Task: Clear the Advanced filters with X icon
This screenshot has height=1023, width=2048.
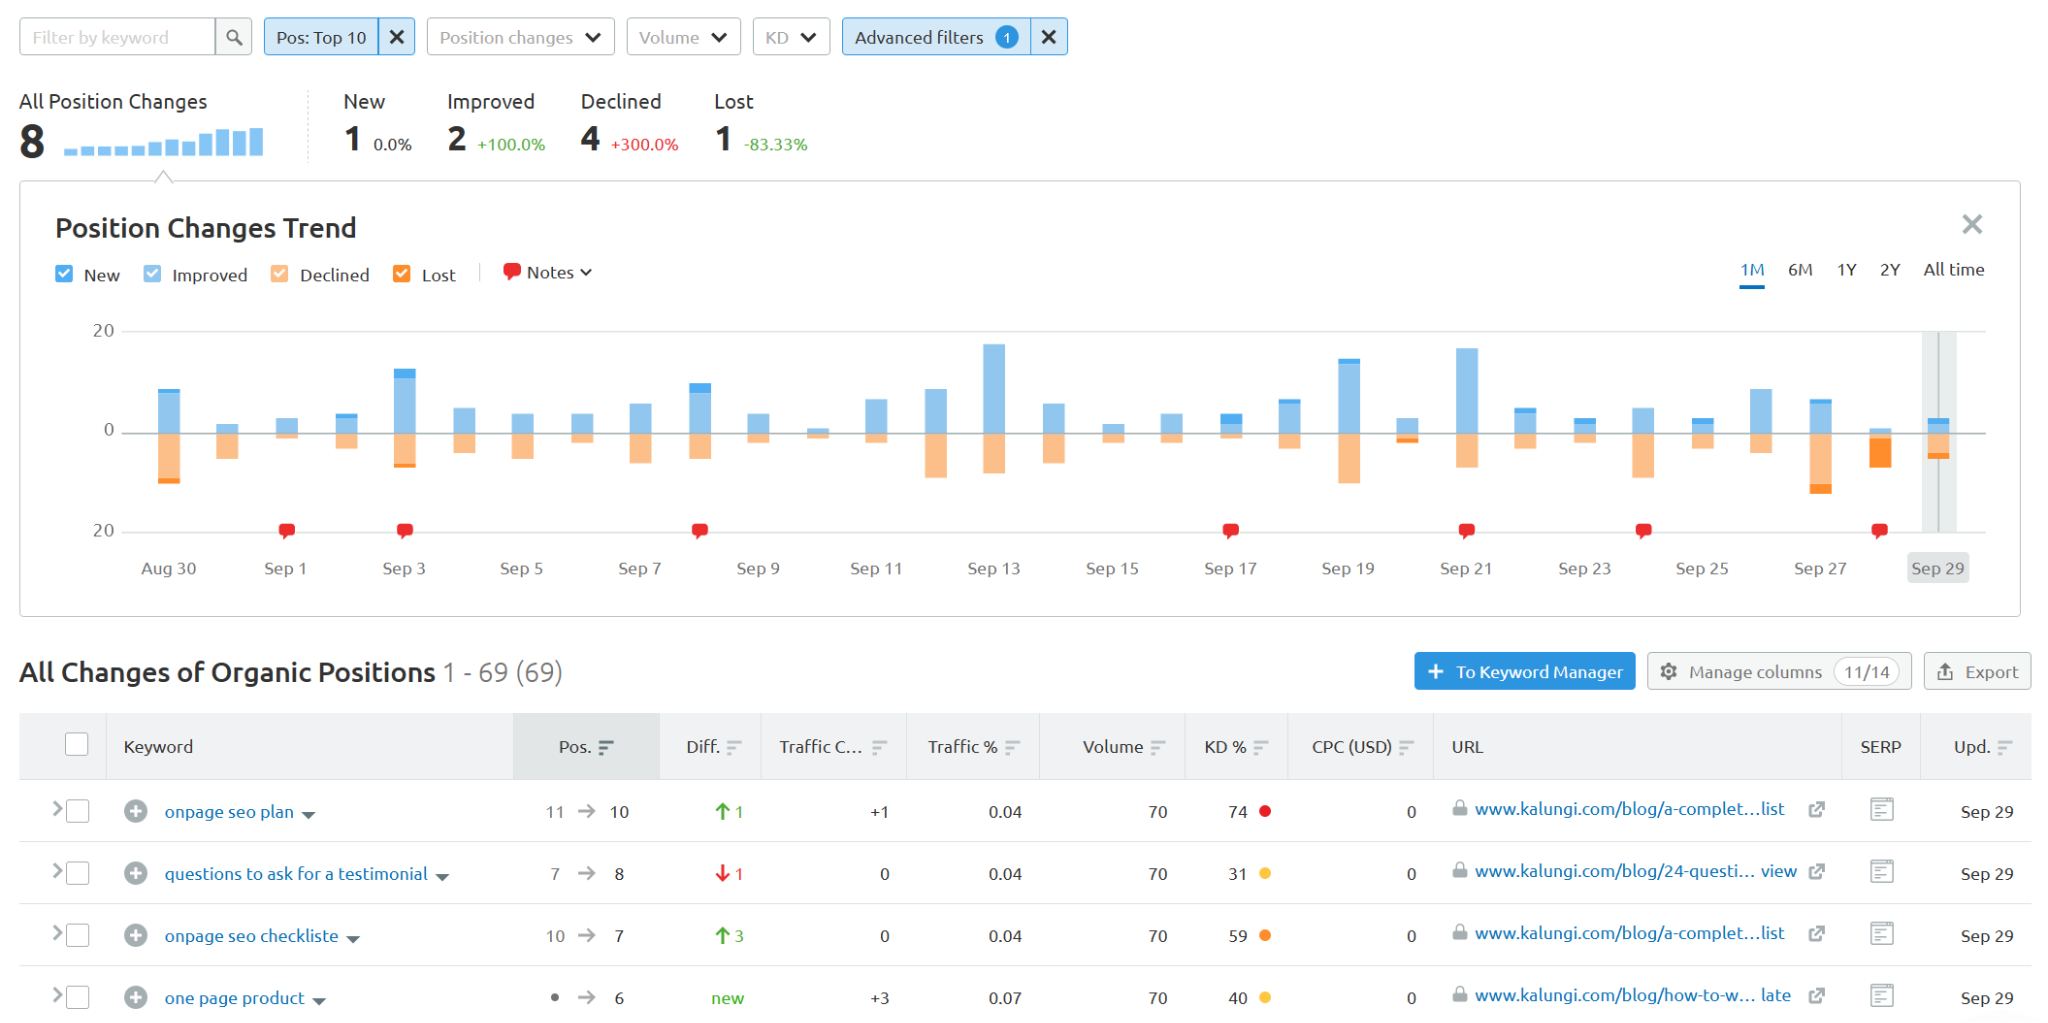Action: (x=1048, y=37)
